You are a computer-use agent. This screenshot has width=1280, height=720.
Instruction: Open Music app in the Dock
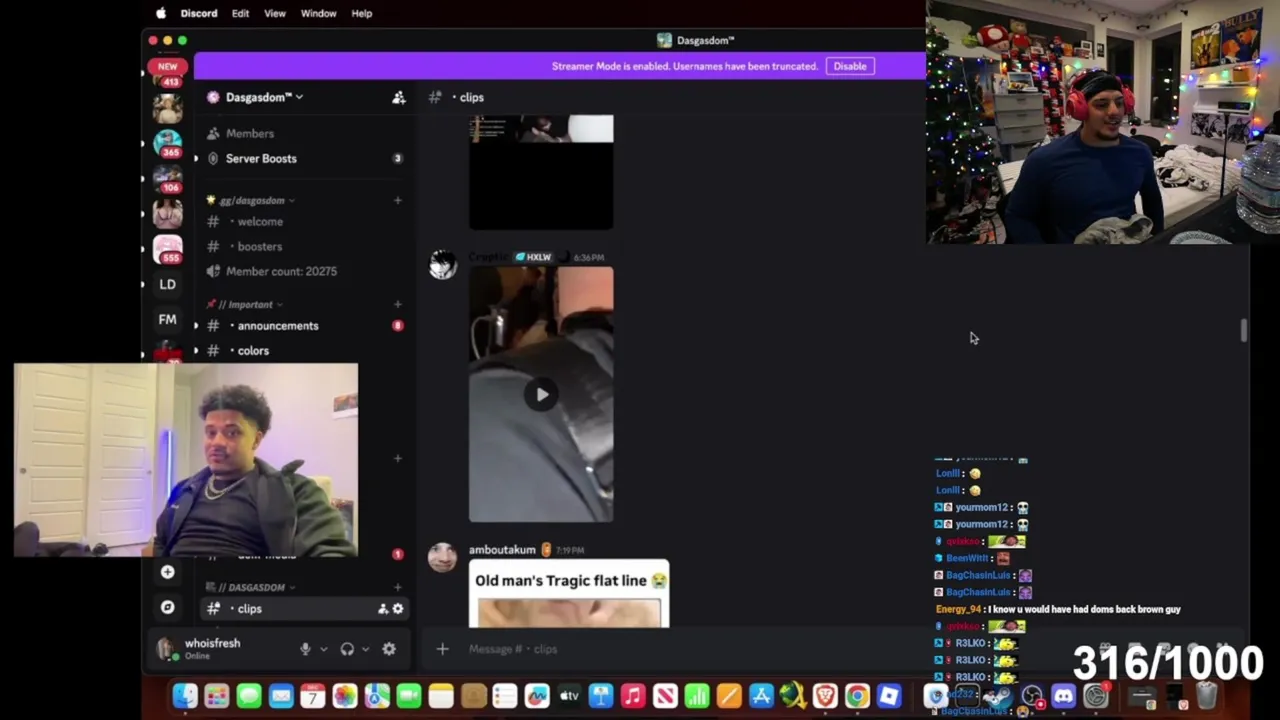(633, 696)
